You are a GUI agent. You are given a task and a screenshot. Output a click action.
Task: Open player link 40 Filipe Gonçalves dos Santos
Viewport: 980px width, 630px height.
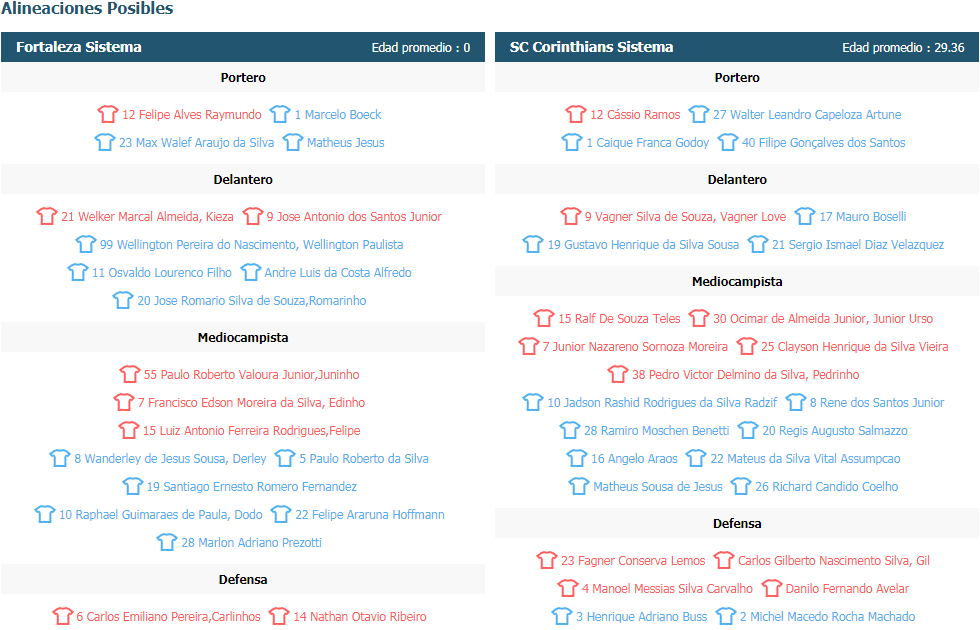coord(823,142)
